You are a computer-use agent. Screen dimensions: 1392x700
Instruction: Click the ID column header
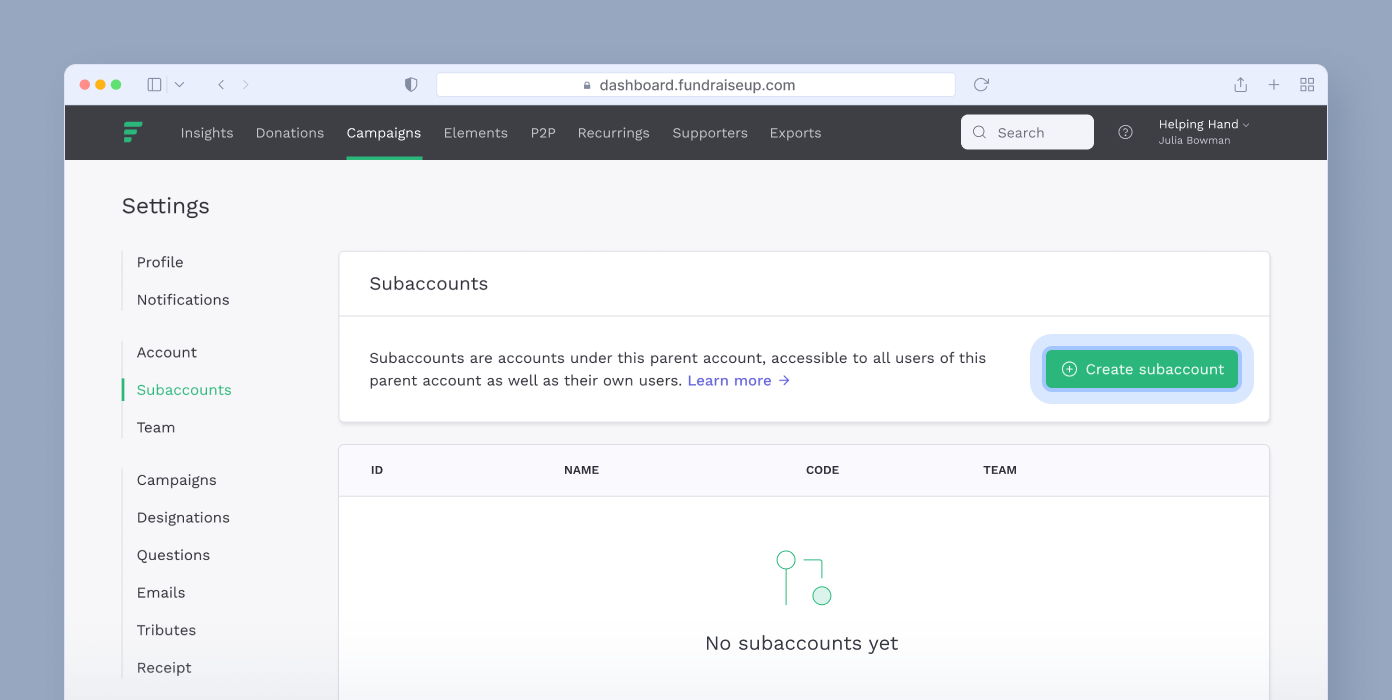coord(377,470)
